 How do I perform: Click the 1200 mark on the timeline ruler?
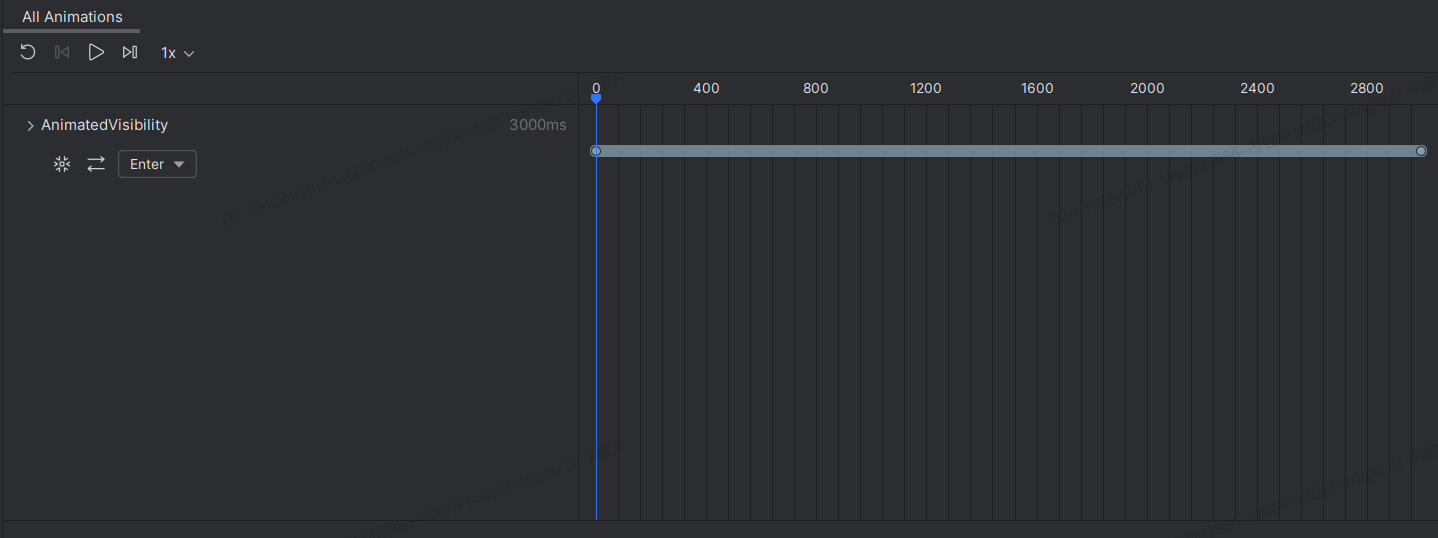tap(926, 88)
